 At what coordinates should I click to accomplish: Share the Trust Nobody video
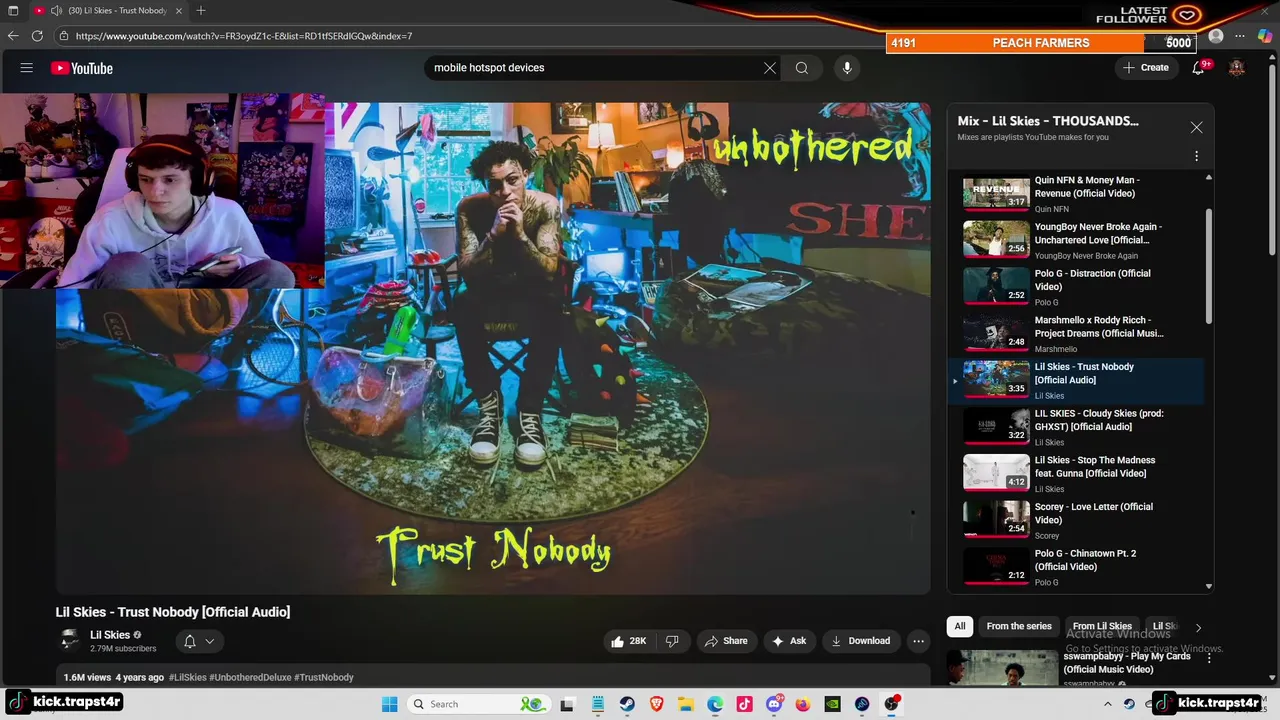click(x=727, y=641)
